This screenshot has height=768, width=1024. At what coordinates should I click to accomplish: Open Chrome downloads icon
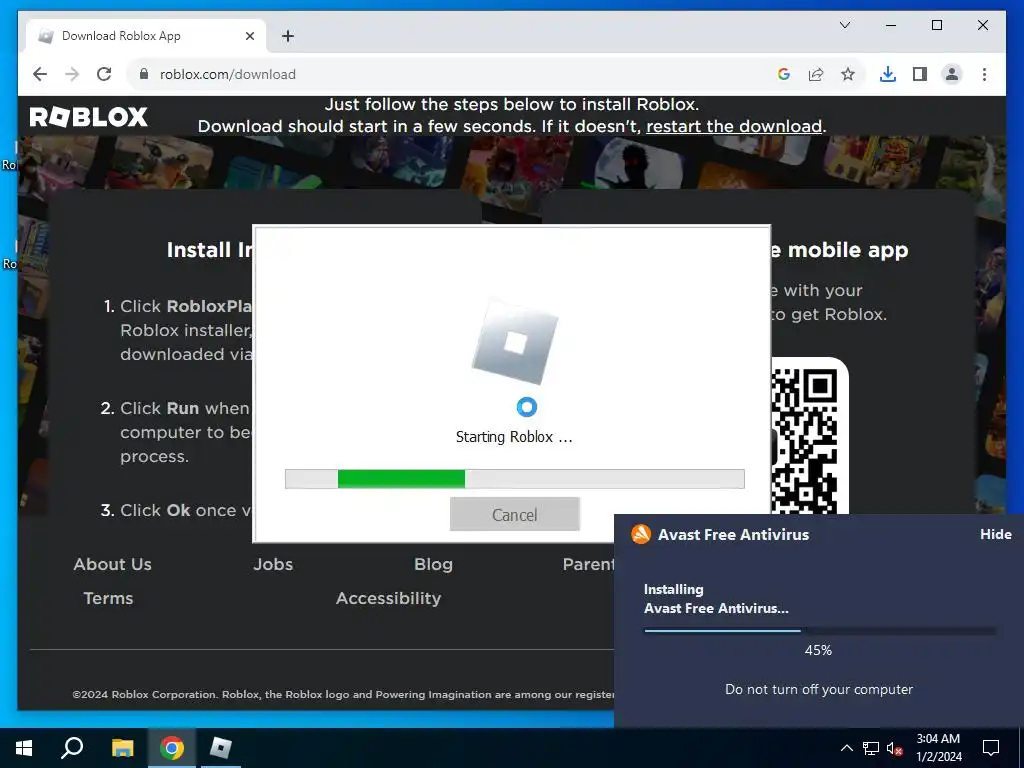point(888,74)
